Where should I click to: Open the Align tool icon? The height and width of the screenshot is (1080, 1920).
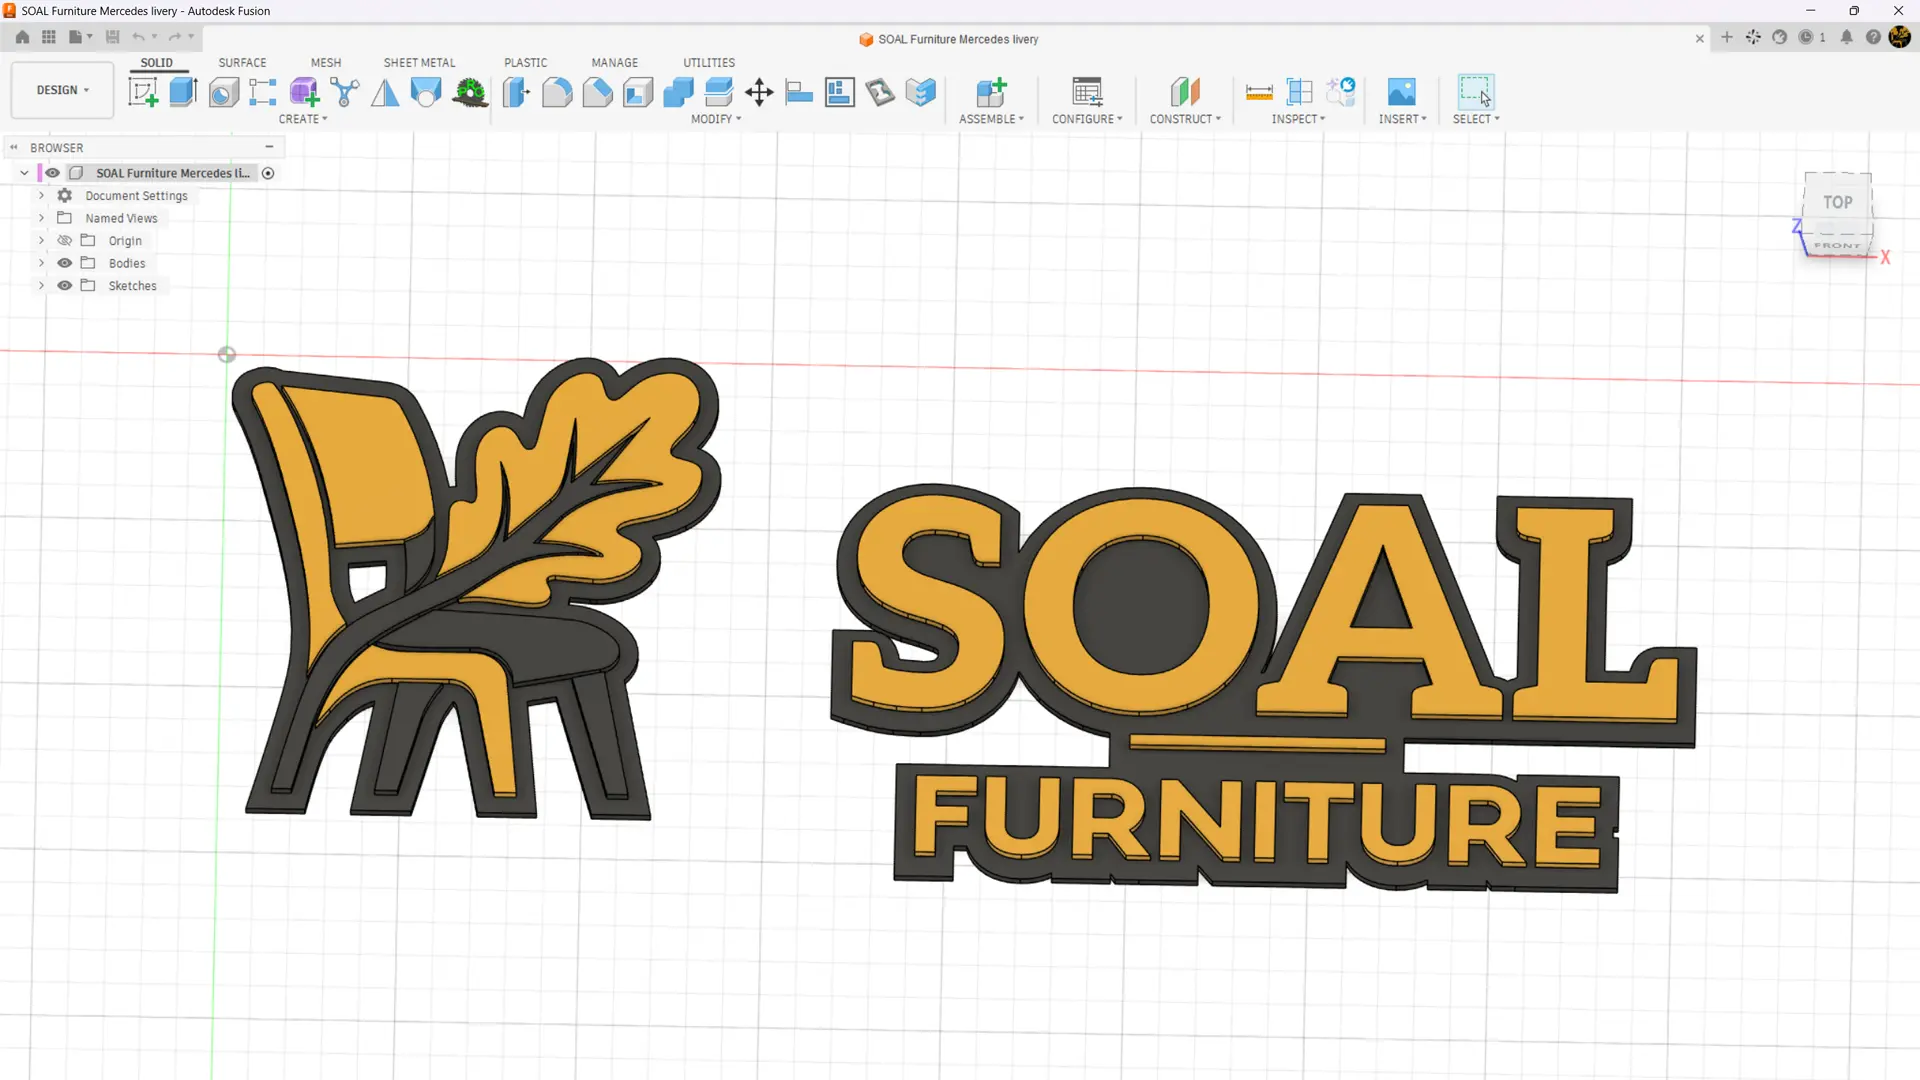(x=799, y=92)
